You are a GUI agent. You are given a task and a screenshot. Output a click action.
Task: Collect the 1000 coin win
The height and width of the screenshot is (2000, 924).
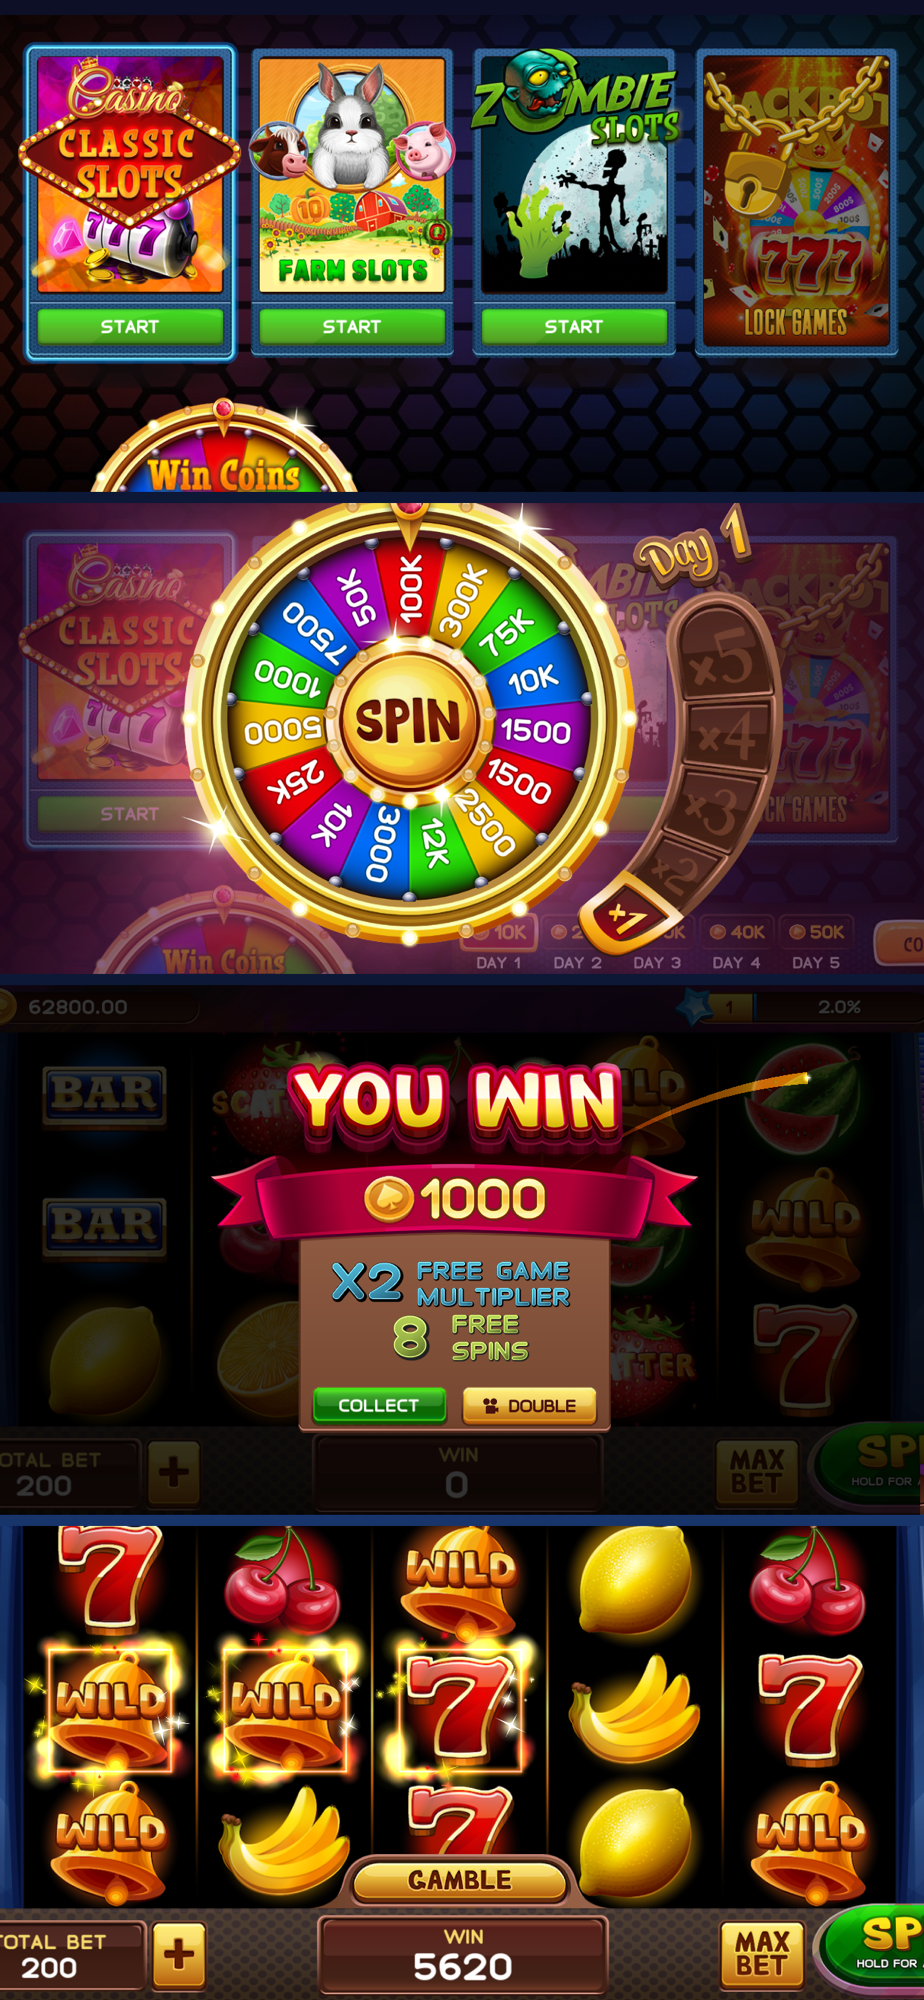[379, 1405]
